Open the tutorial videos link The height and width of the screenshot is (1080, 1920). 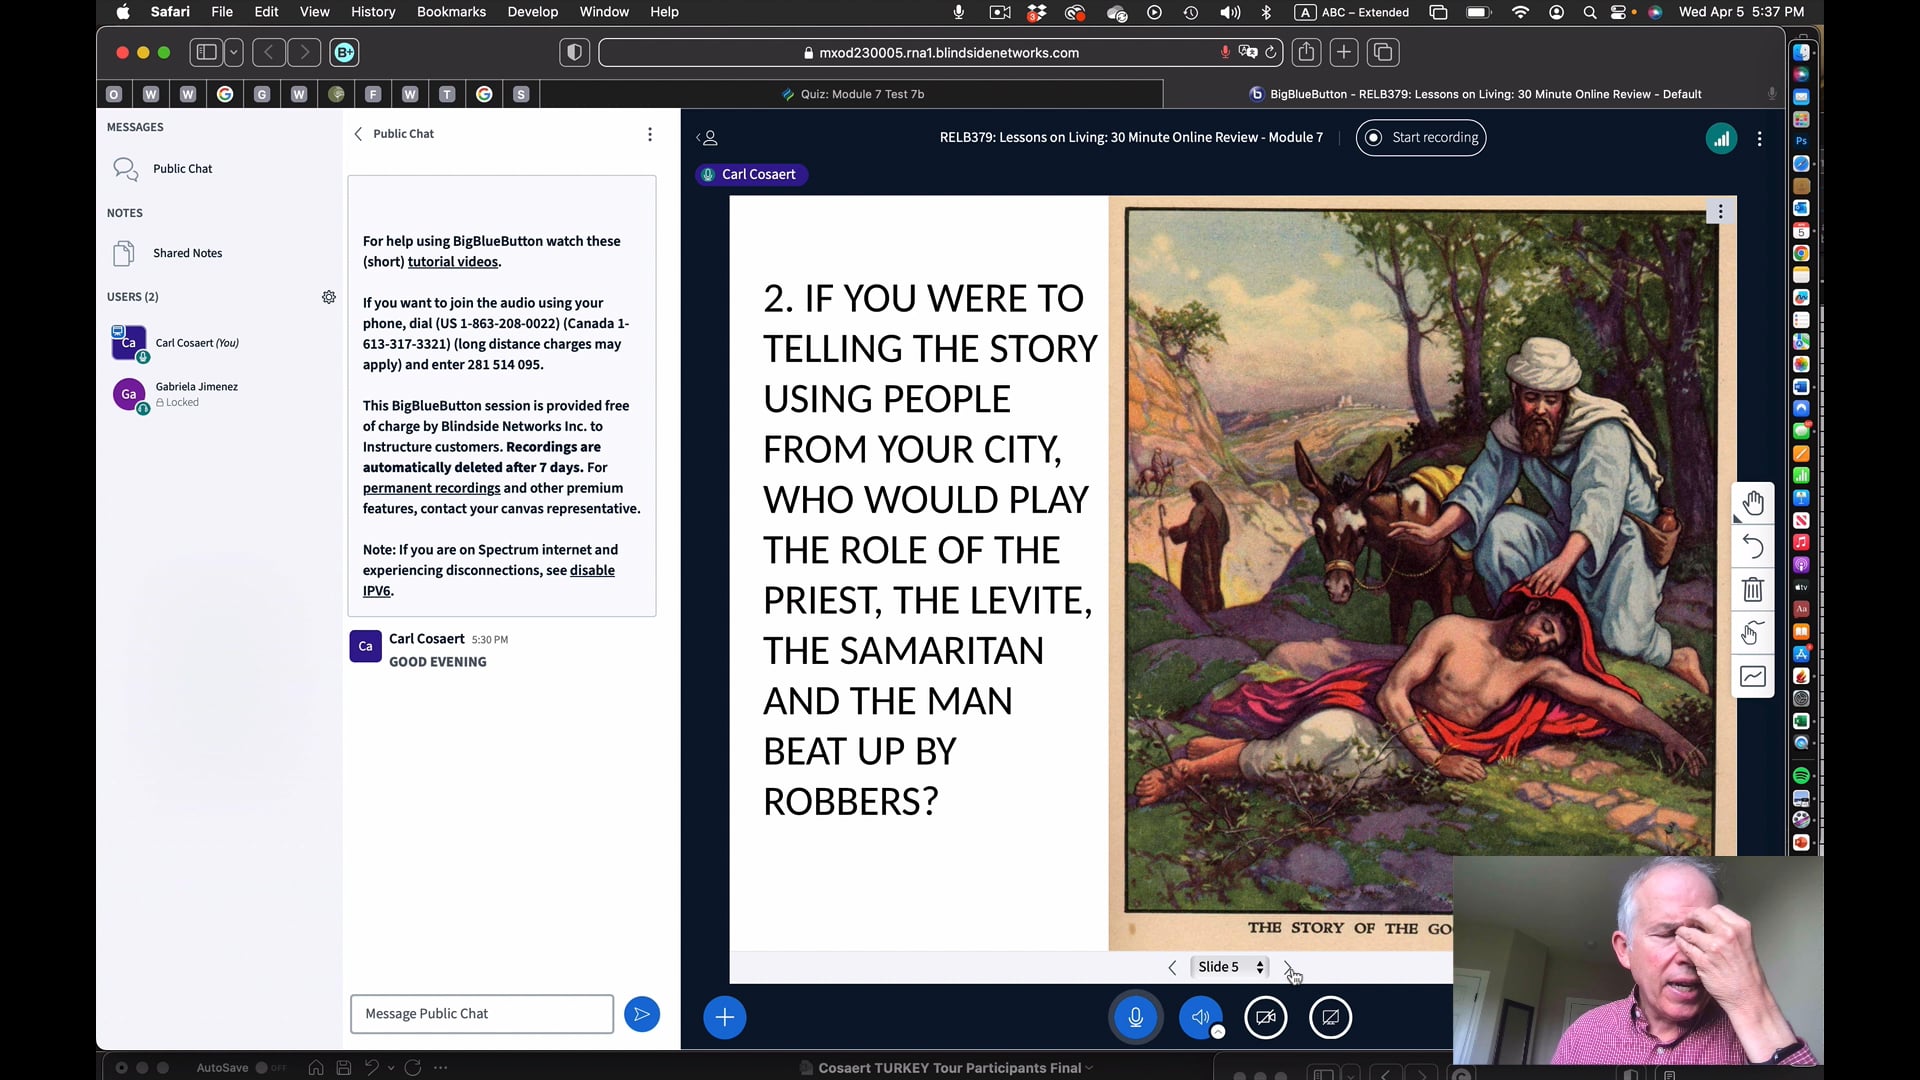pyautogui.click(x=452, y=262)
